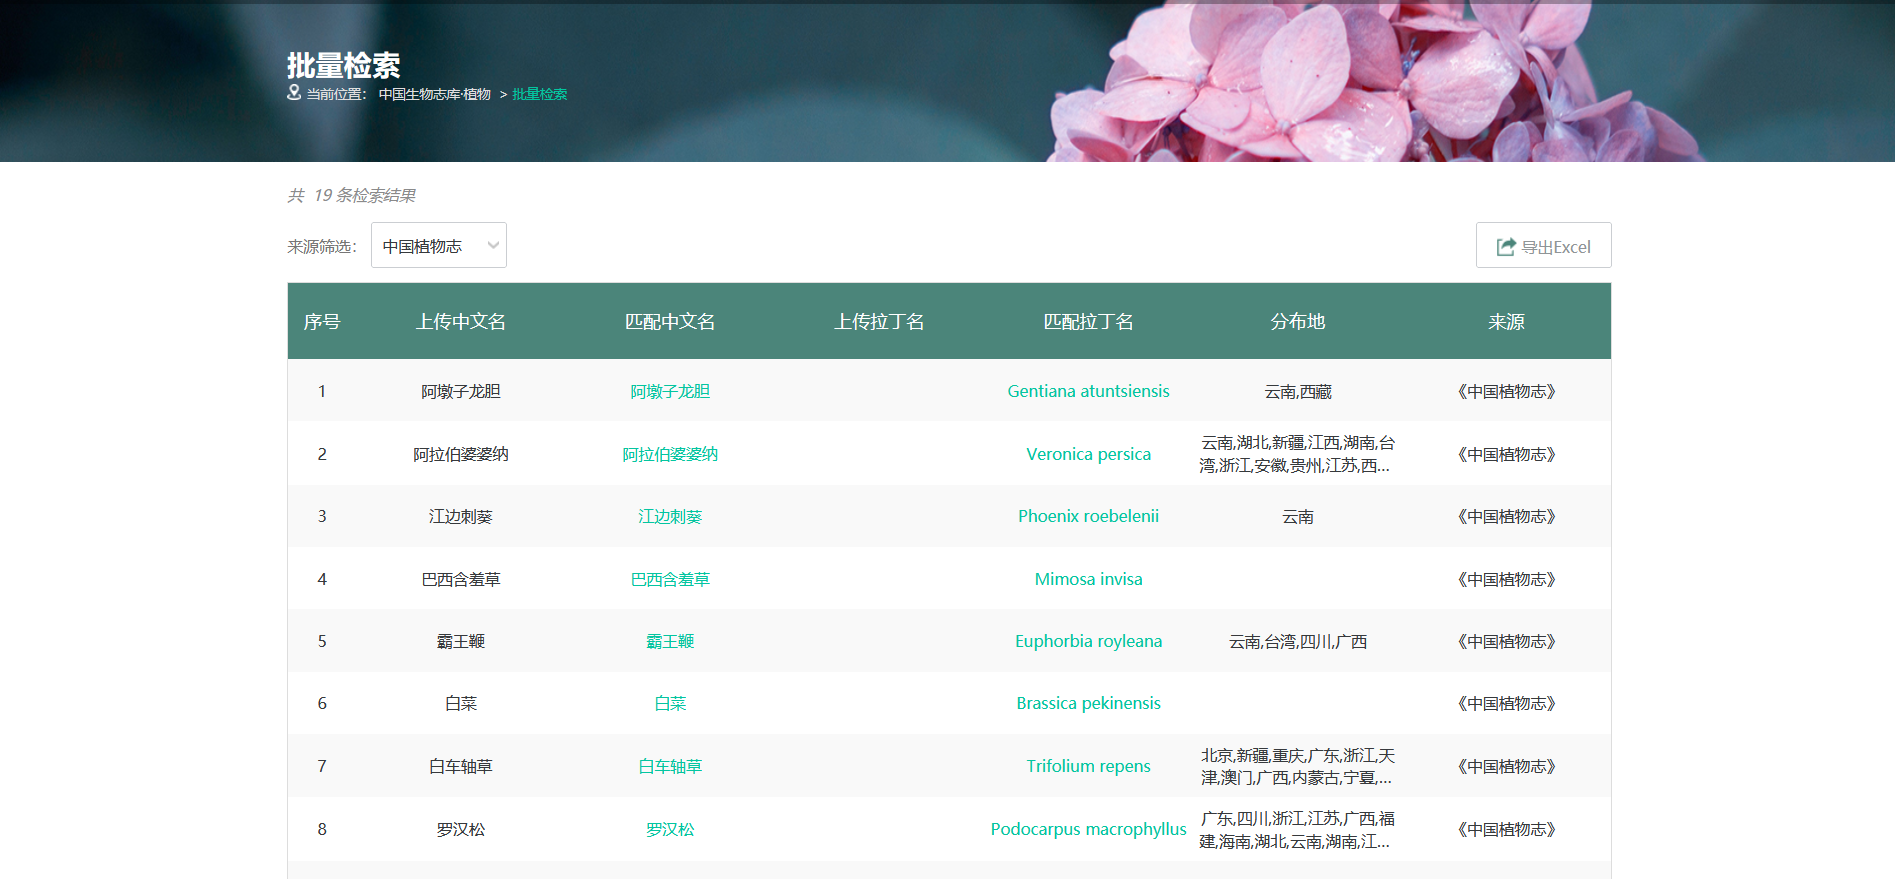Open matched name link 巴西含羞草
Viewport: 1895px width, 879px height.
[x=670, y=579]
